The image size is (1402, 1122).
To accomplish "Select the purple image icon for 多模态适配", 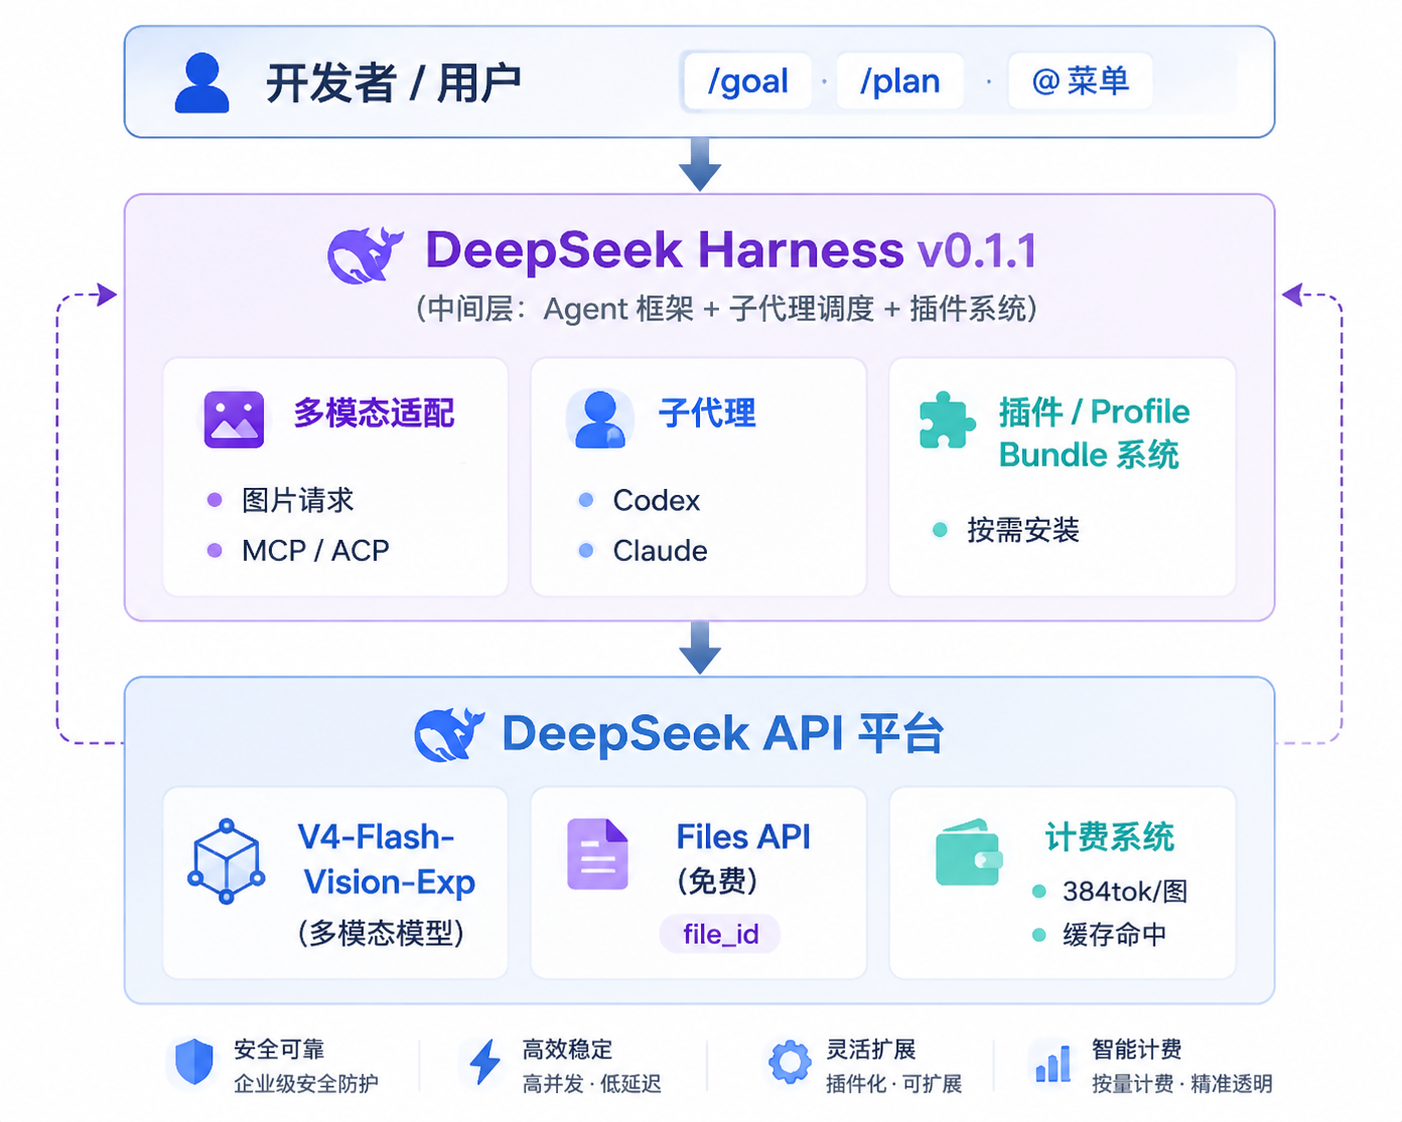I will [x=234, y=419].
